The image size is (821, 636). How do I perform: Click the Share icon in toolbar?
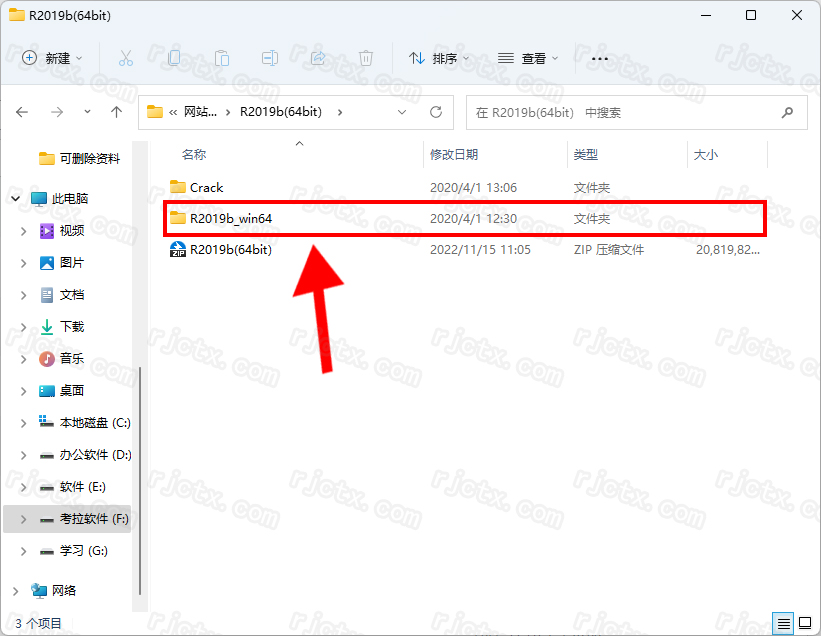[x=318, y=59]
